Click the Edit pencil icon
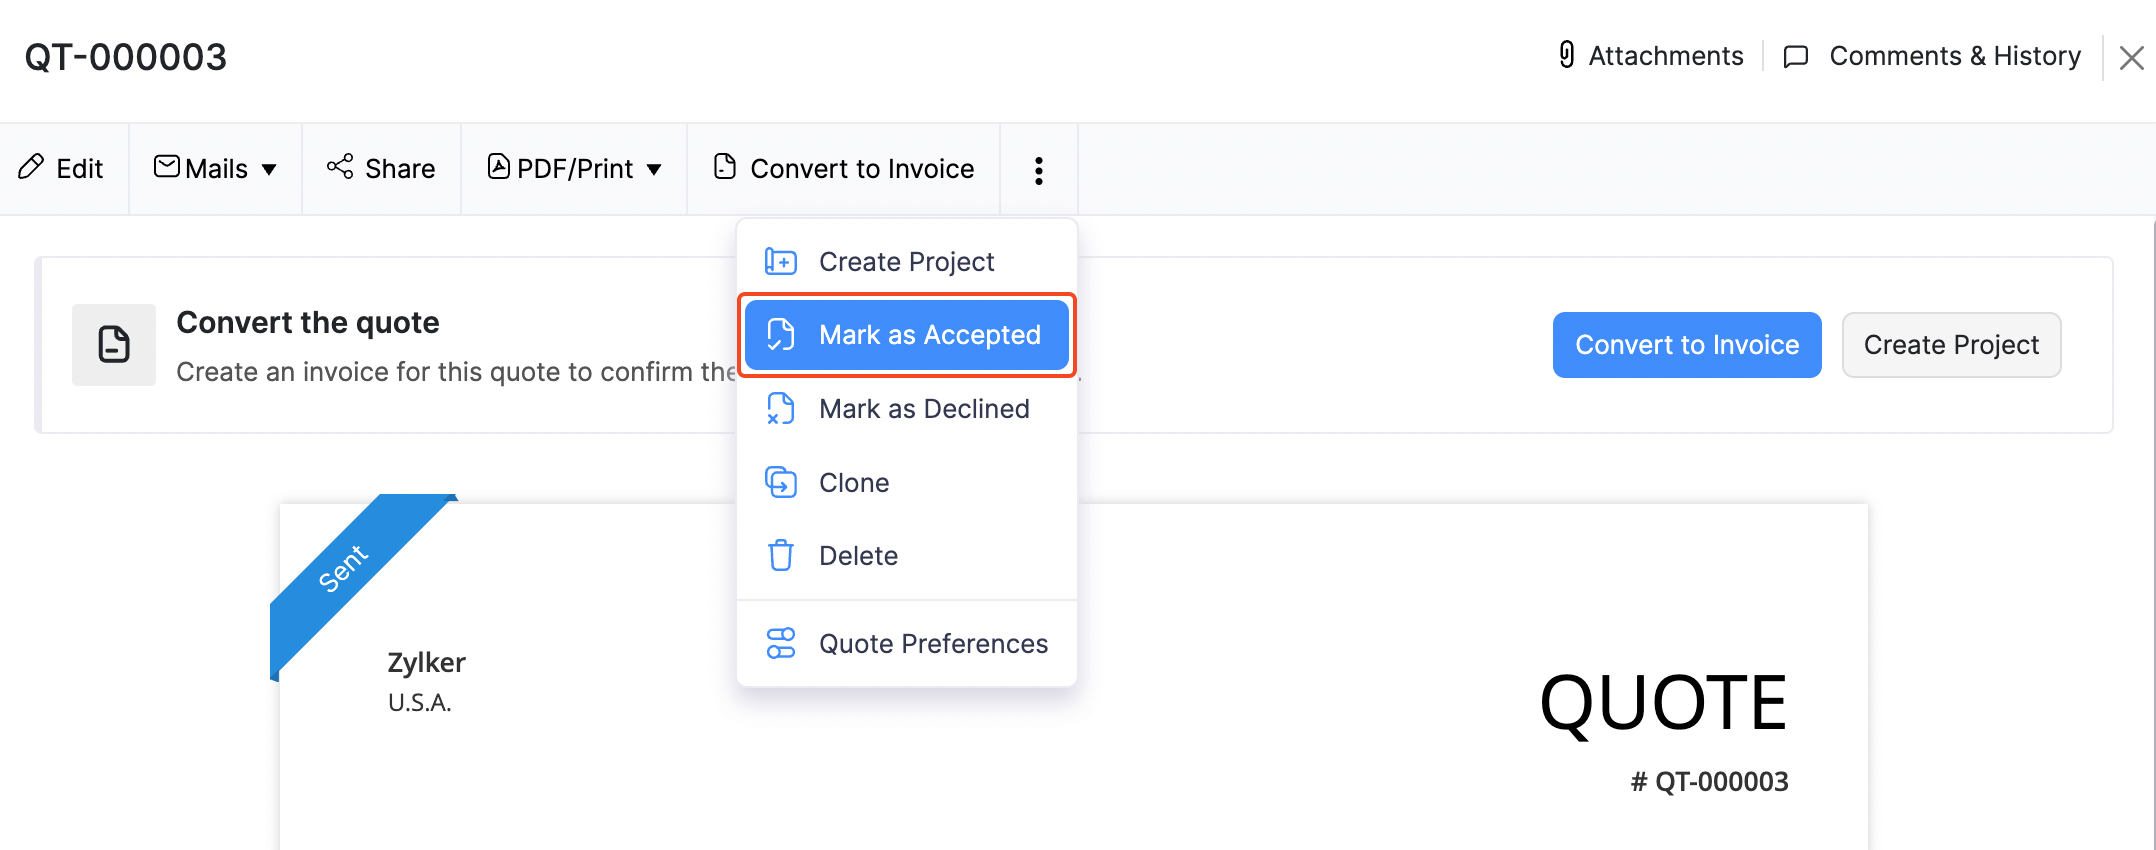The height and width of the screenshot is (850, 2156). point(32,167)
